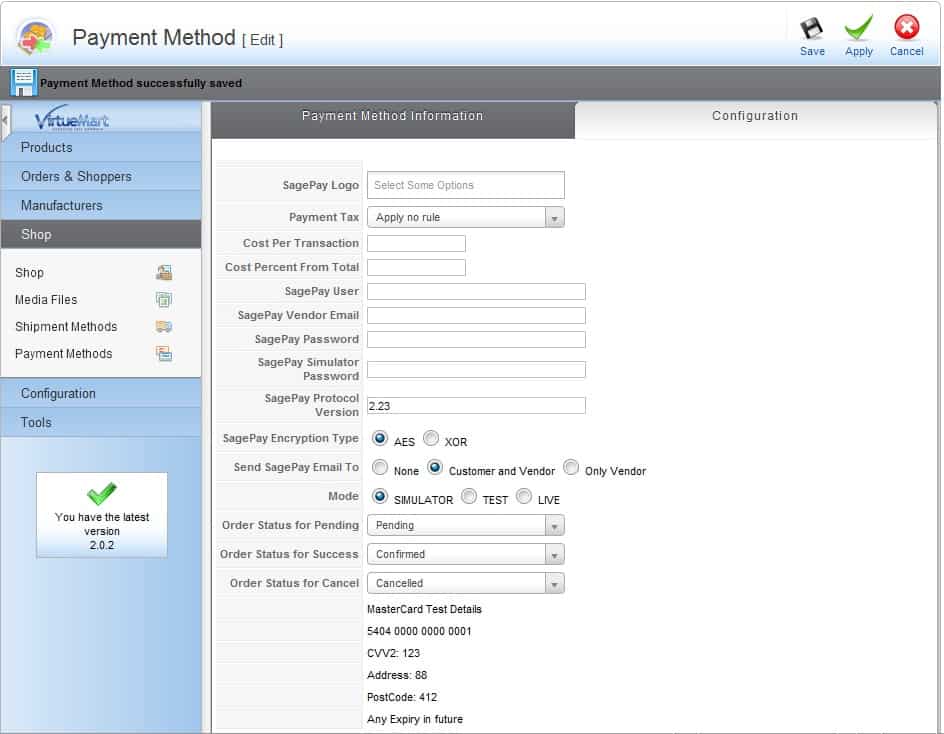The width and height of the screenshot is (944, 734).
Task: Go to Media Files
Action: point(46,299)
